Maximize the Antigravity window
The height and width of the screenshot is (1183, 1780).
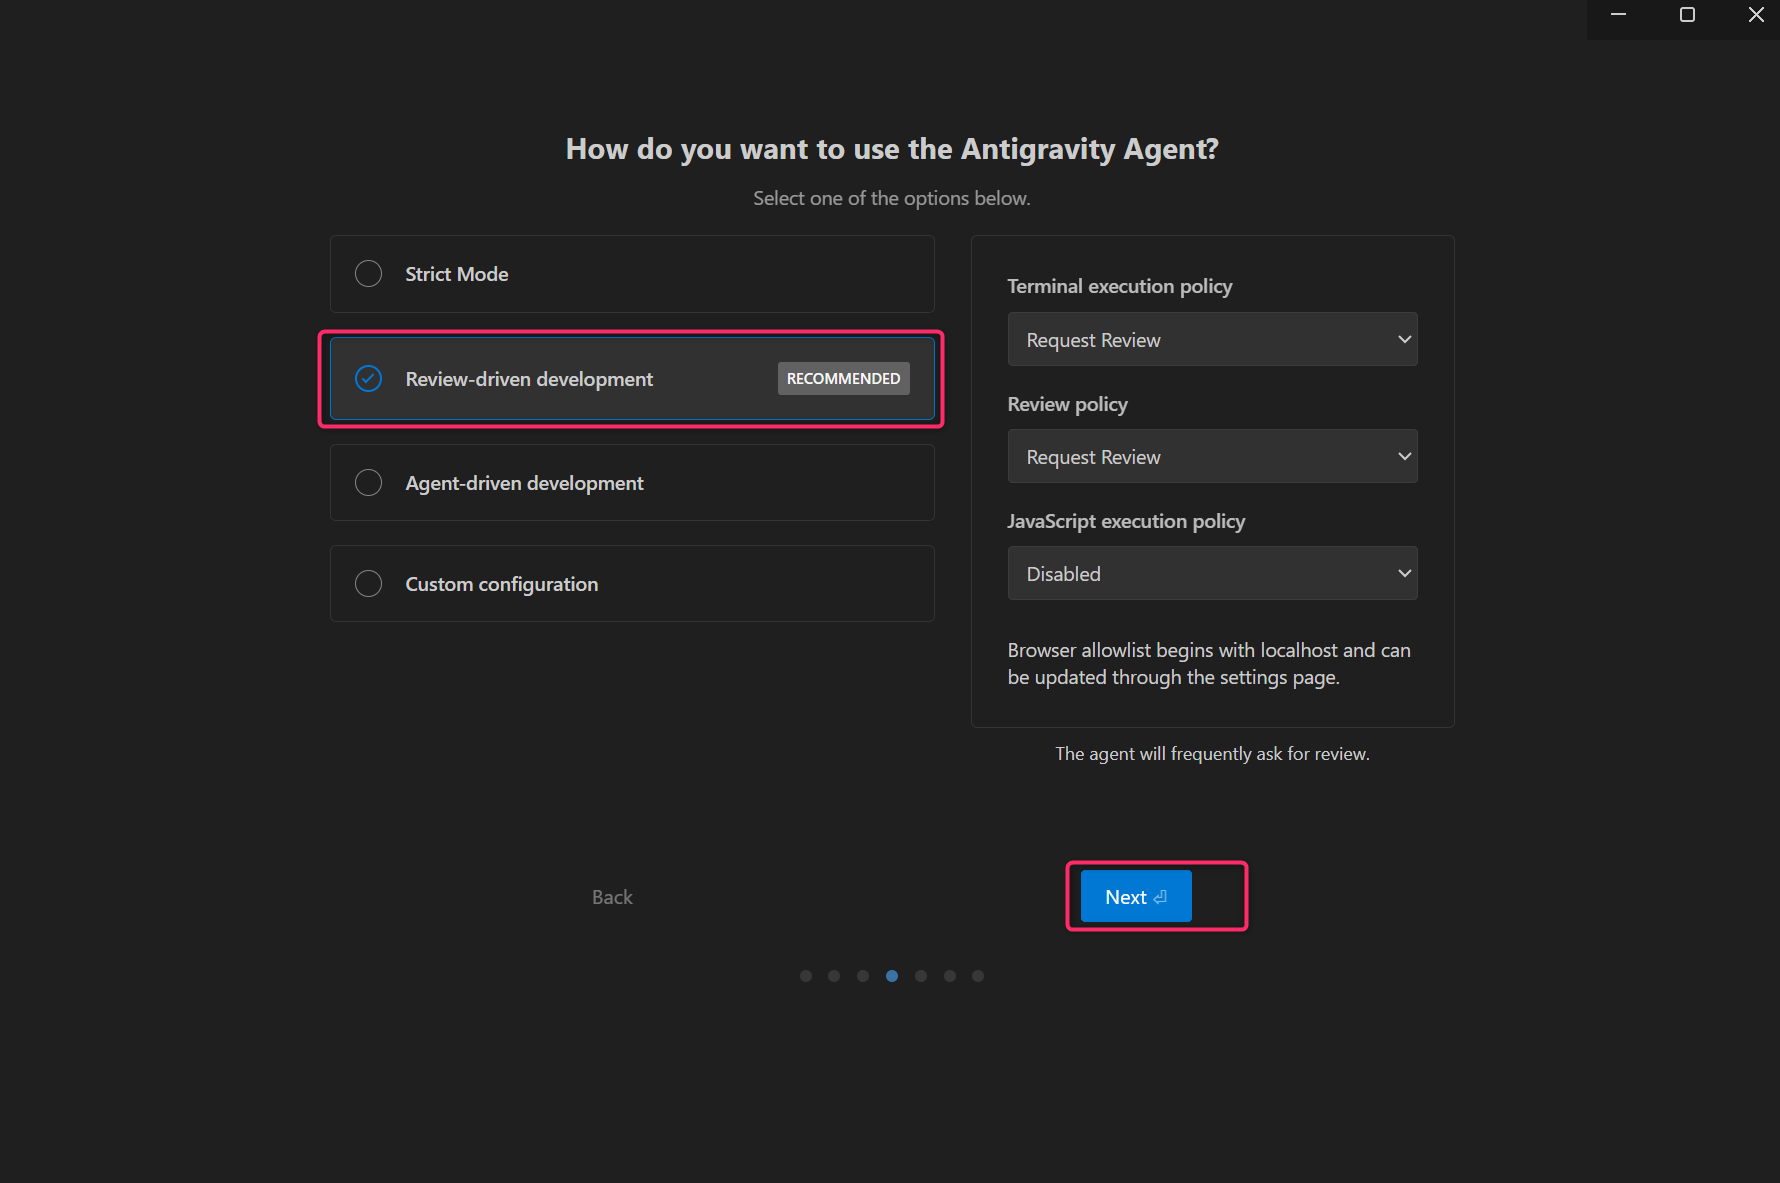pos(1687,15)
